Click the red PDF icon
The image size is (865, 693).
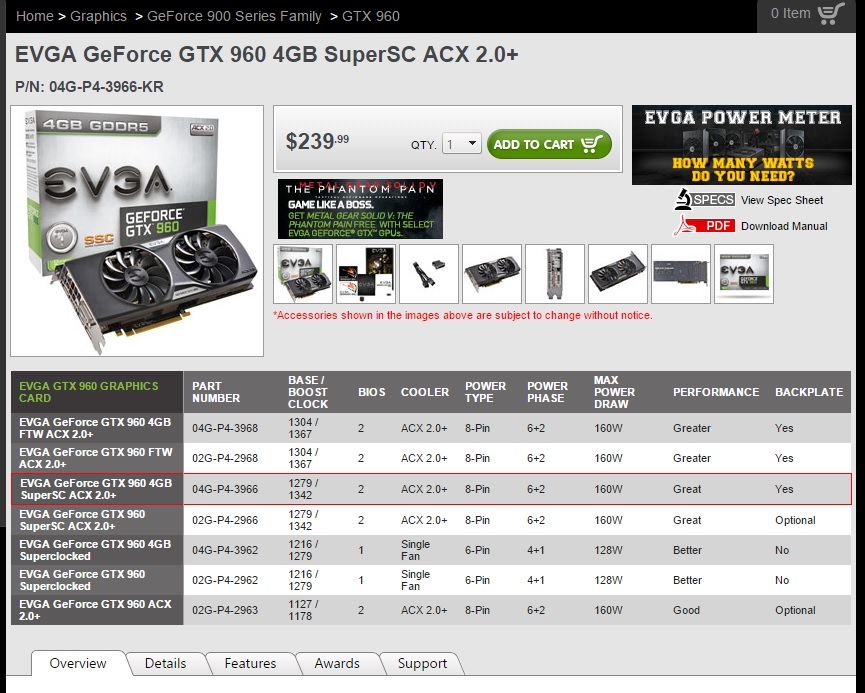(x=705, y=225)
